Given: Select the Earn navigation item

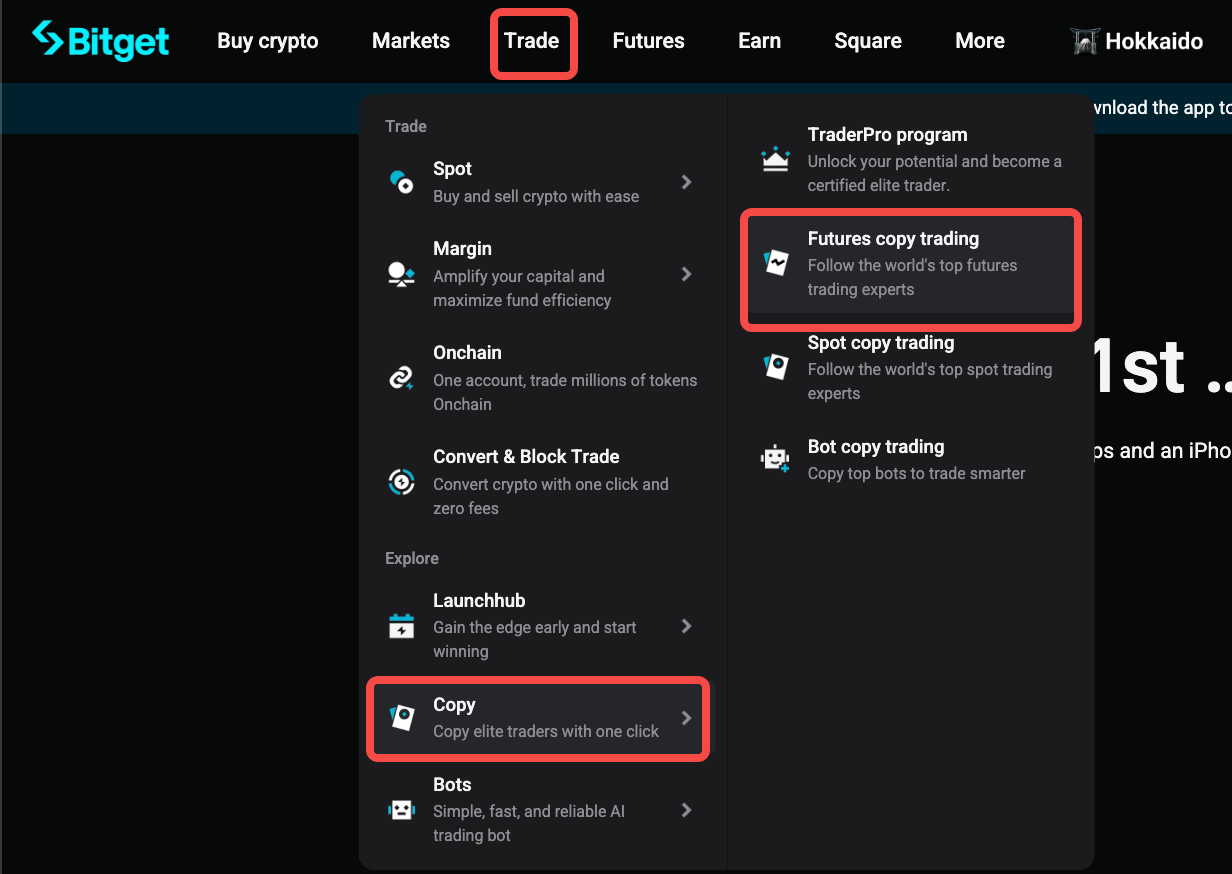Looking at the screenshot, I should tap(759, 40).
